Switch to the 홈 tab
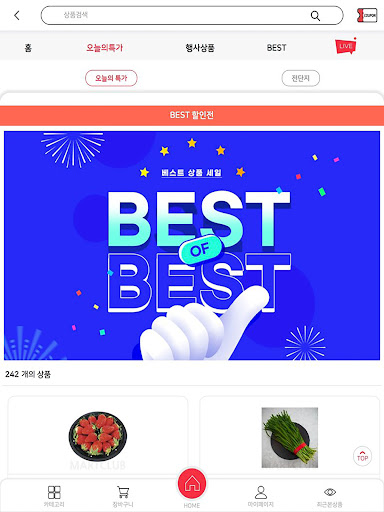Viewport: 384px width, 512px height. click(x=28, y=48)
